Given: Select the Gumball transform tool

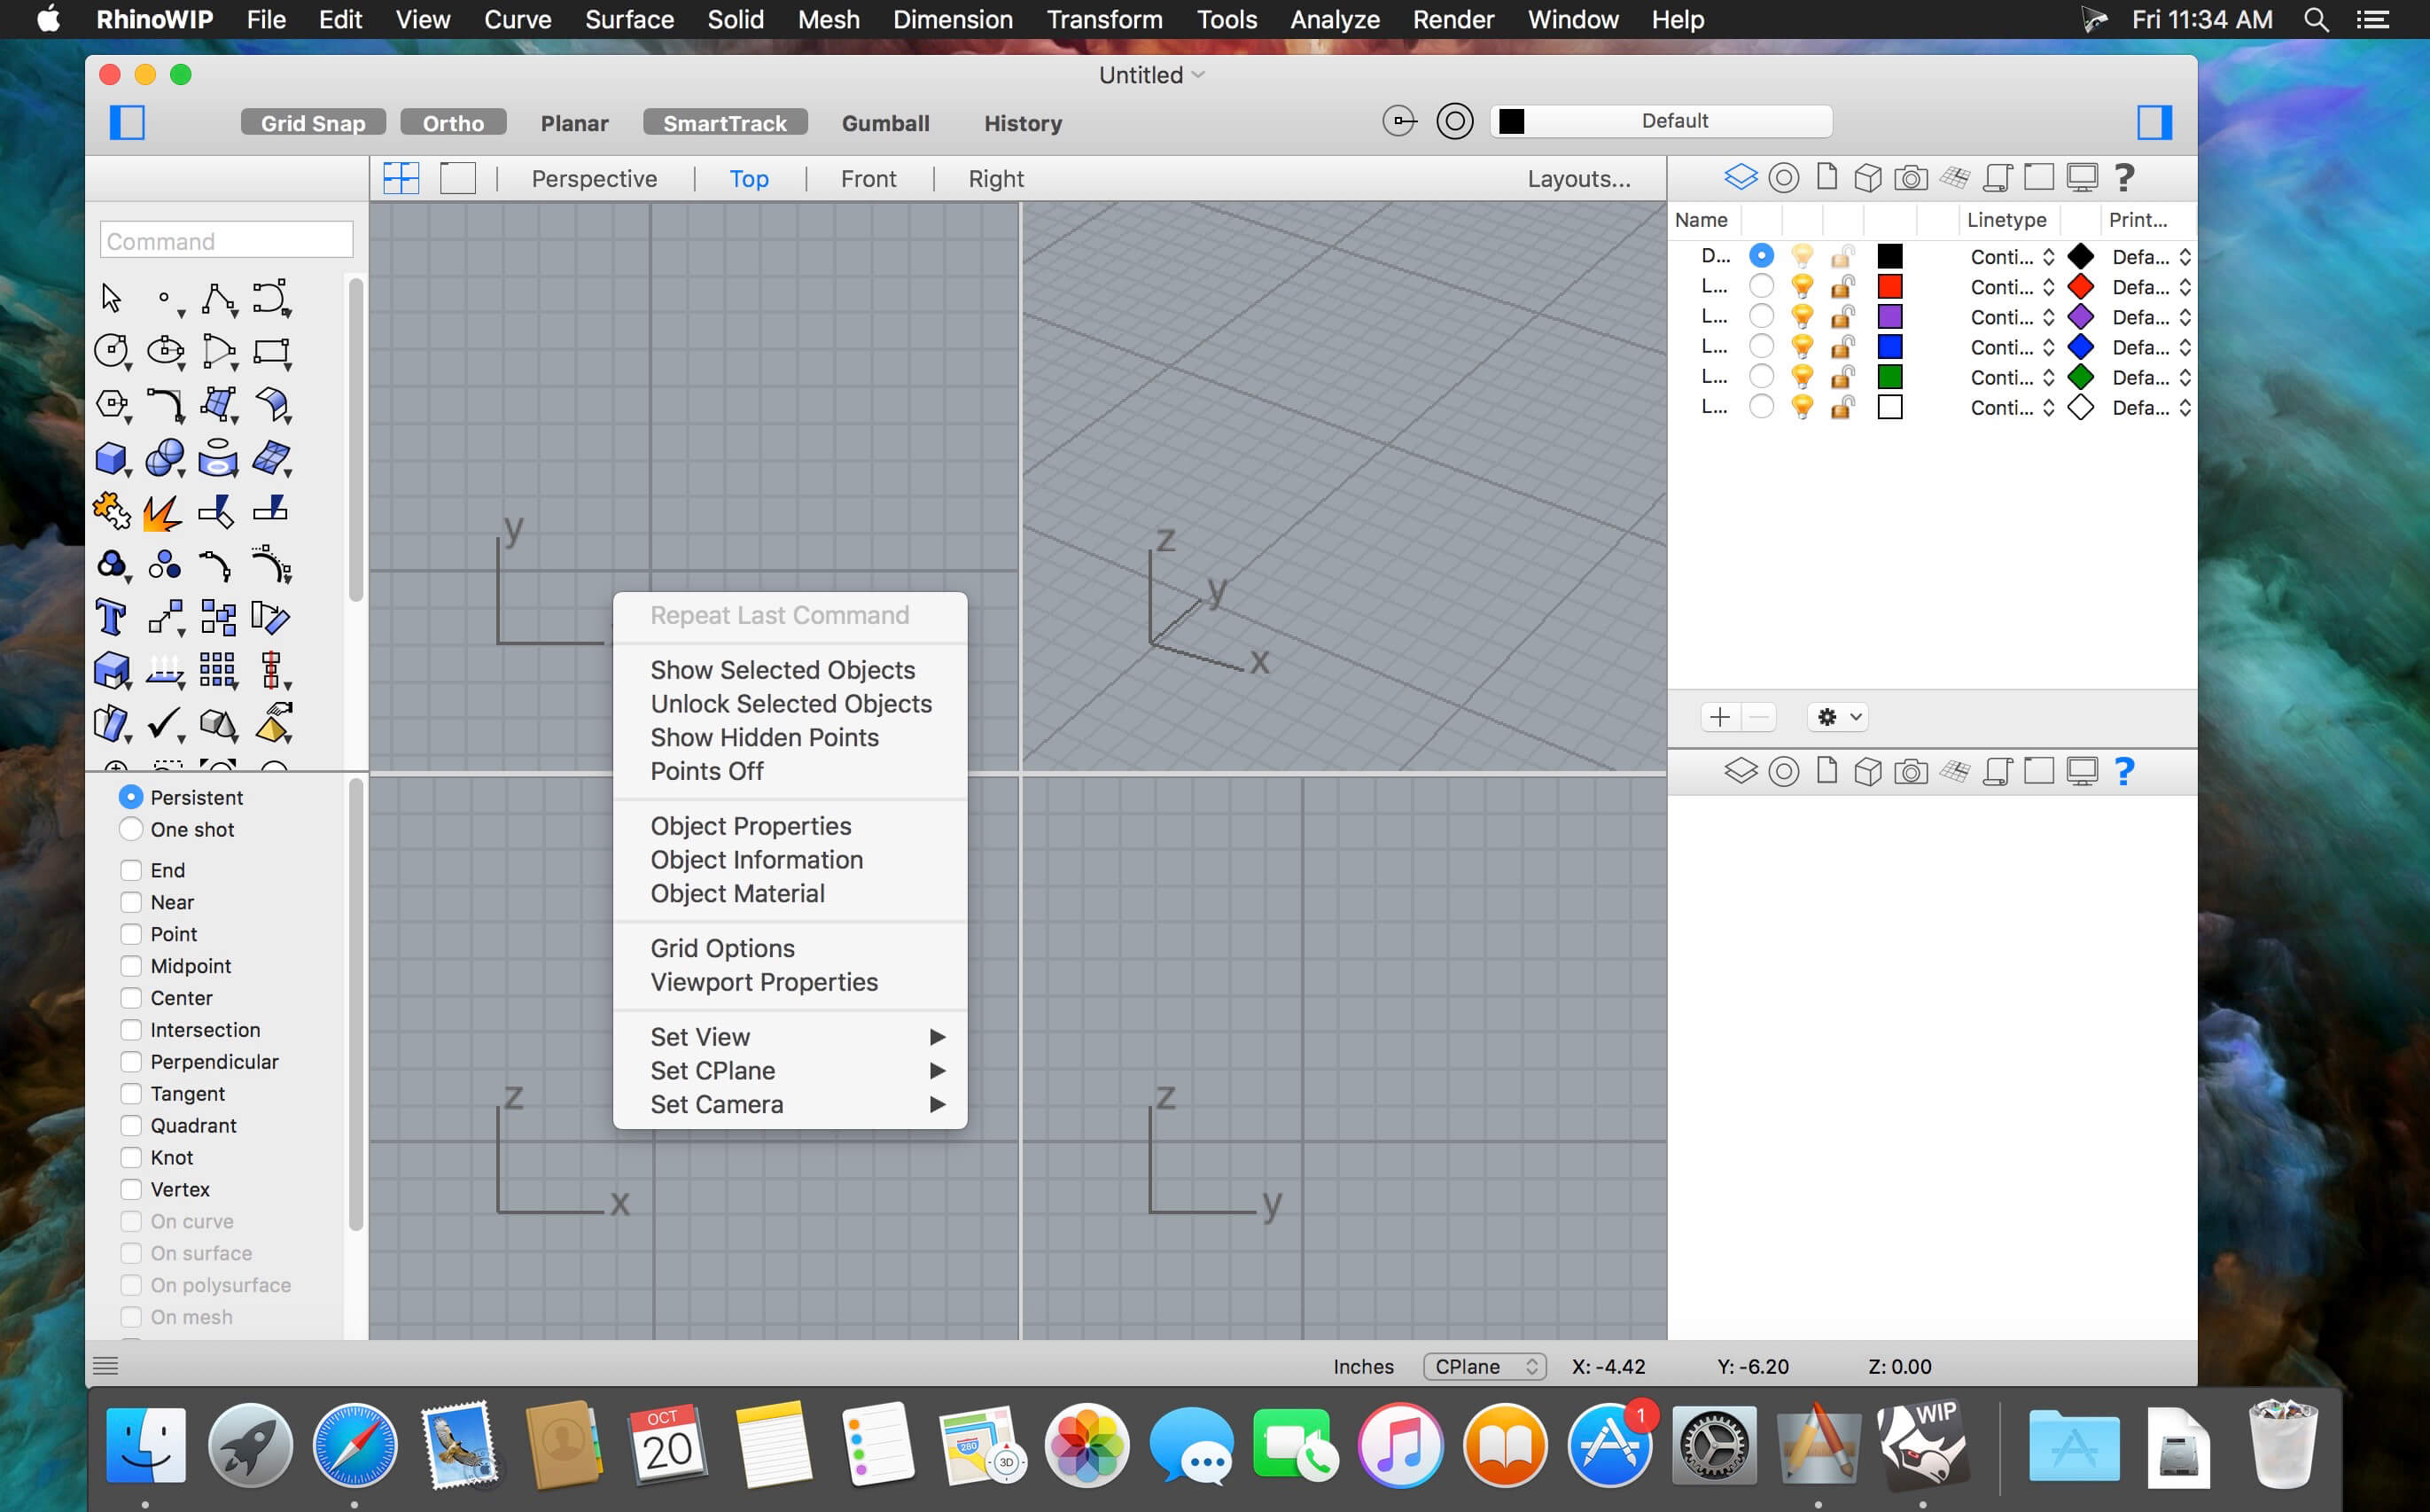Looking at the screenshot, I should pos(885,124).
